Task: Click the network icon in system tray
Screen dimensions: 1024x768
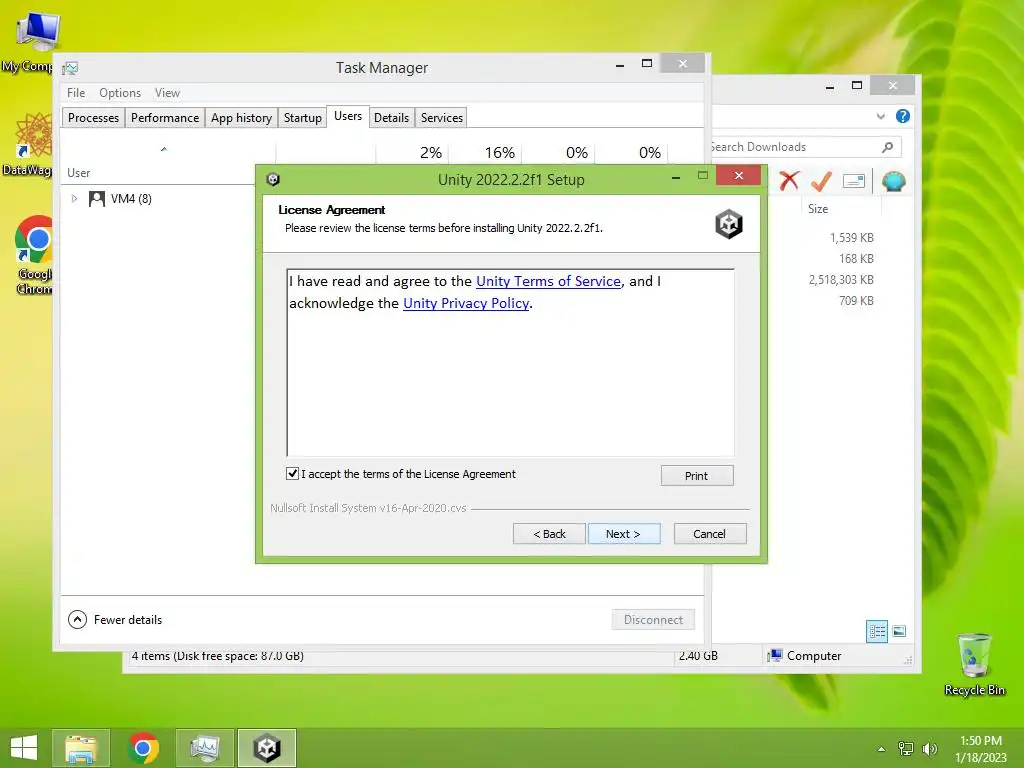Action: click(x=906, y=749)
